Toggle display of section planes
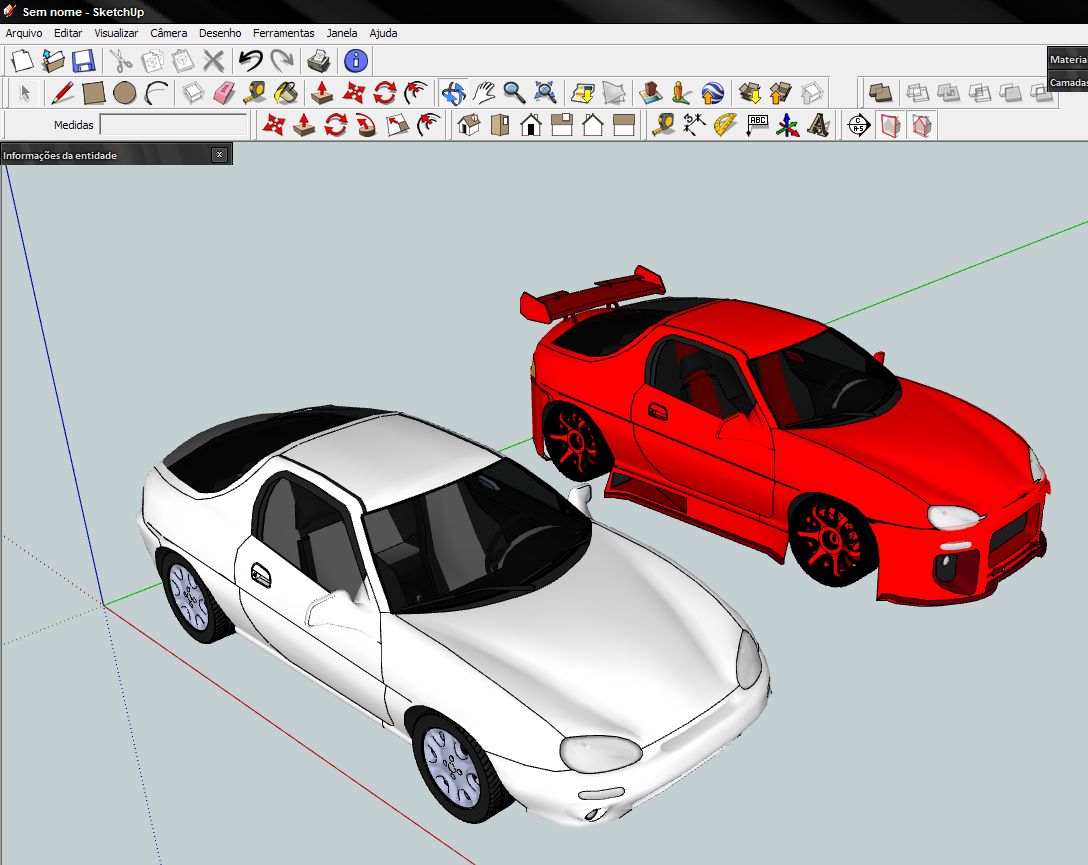 coord(890,125)
